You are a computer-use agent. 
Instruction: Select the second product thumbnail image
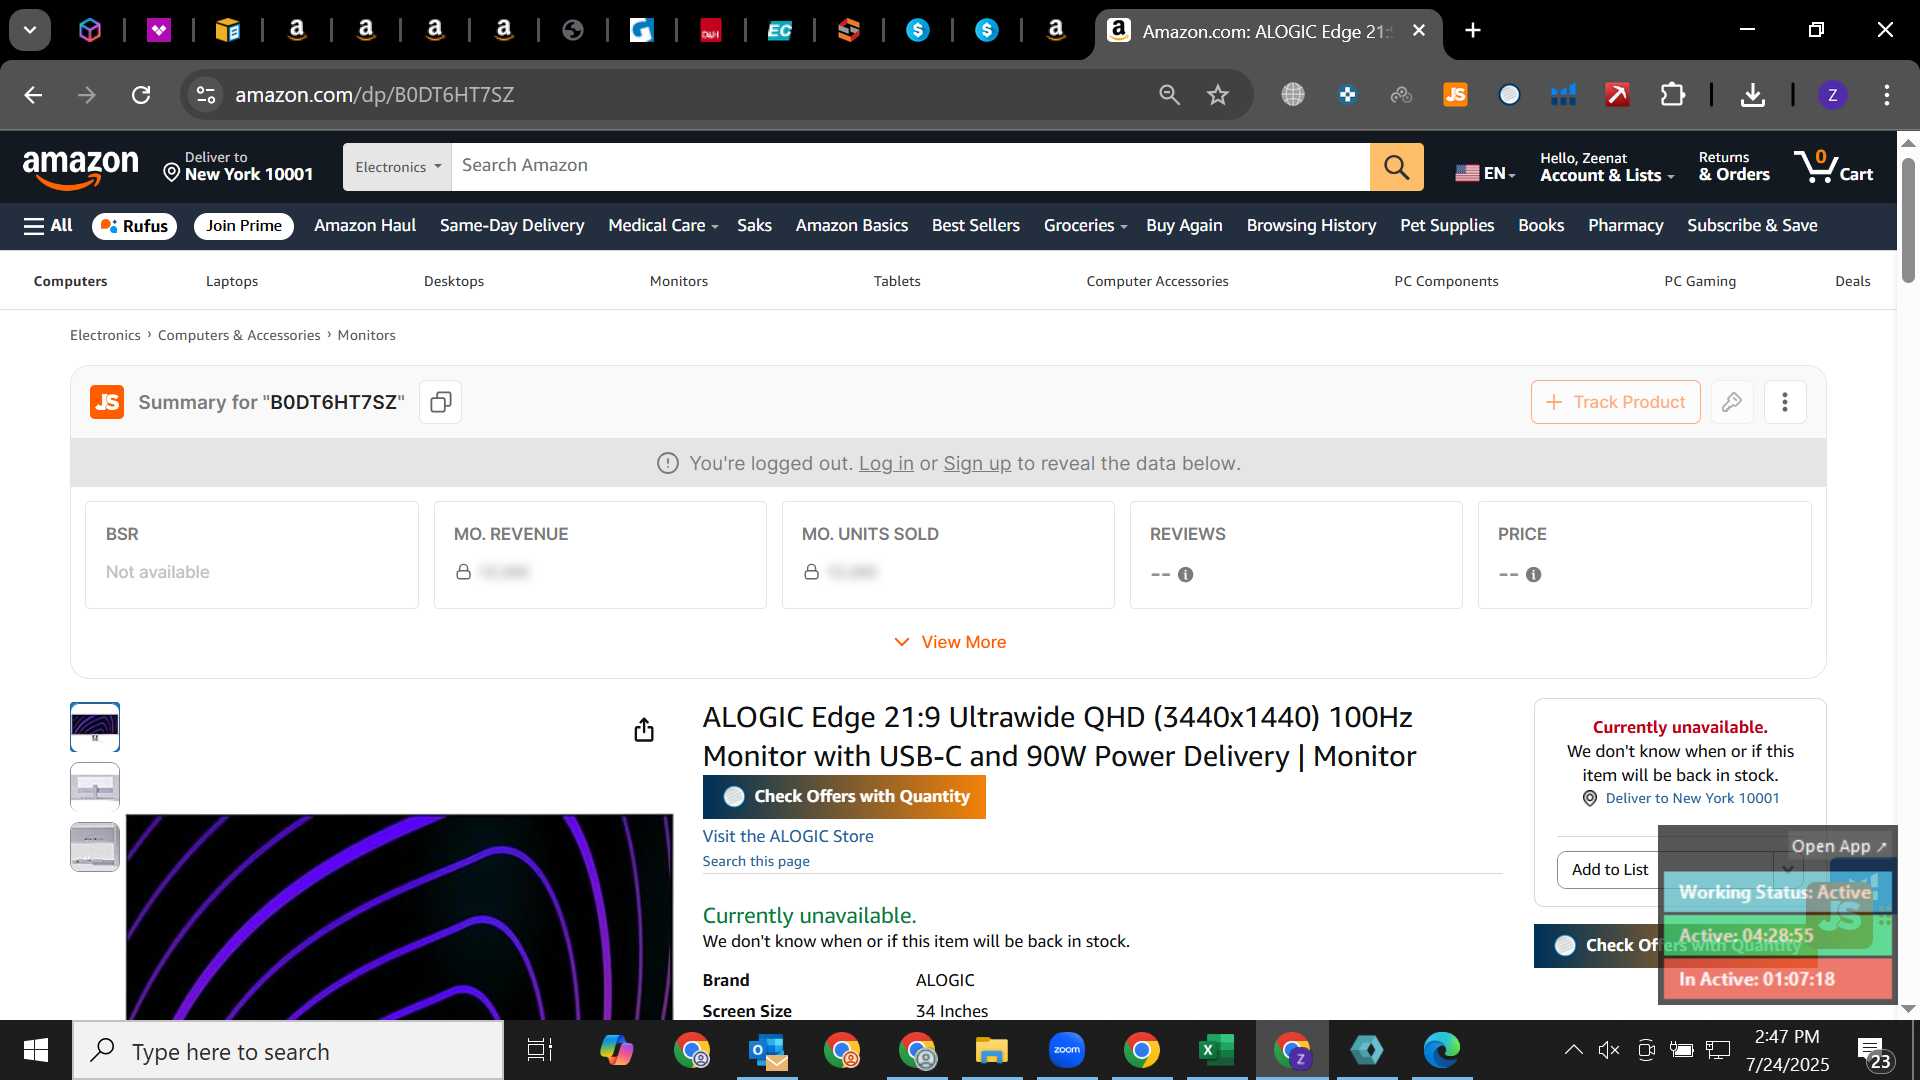pyautogui.click(x=95, y=787)
